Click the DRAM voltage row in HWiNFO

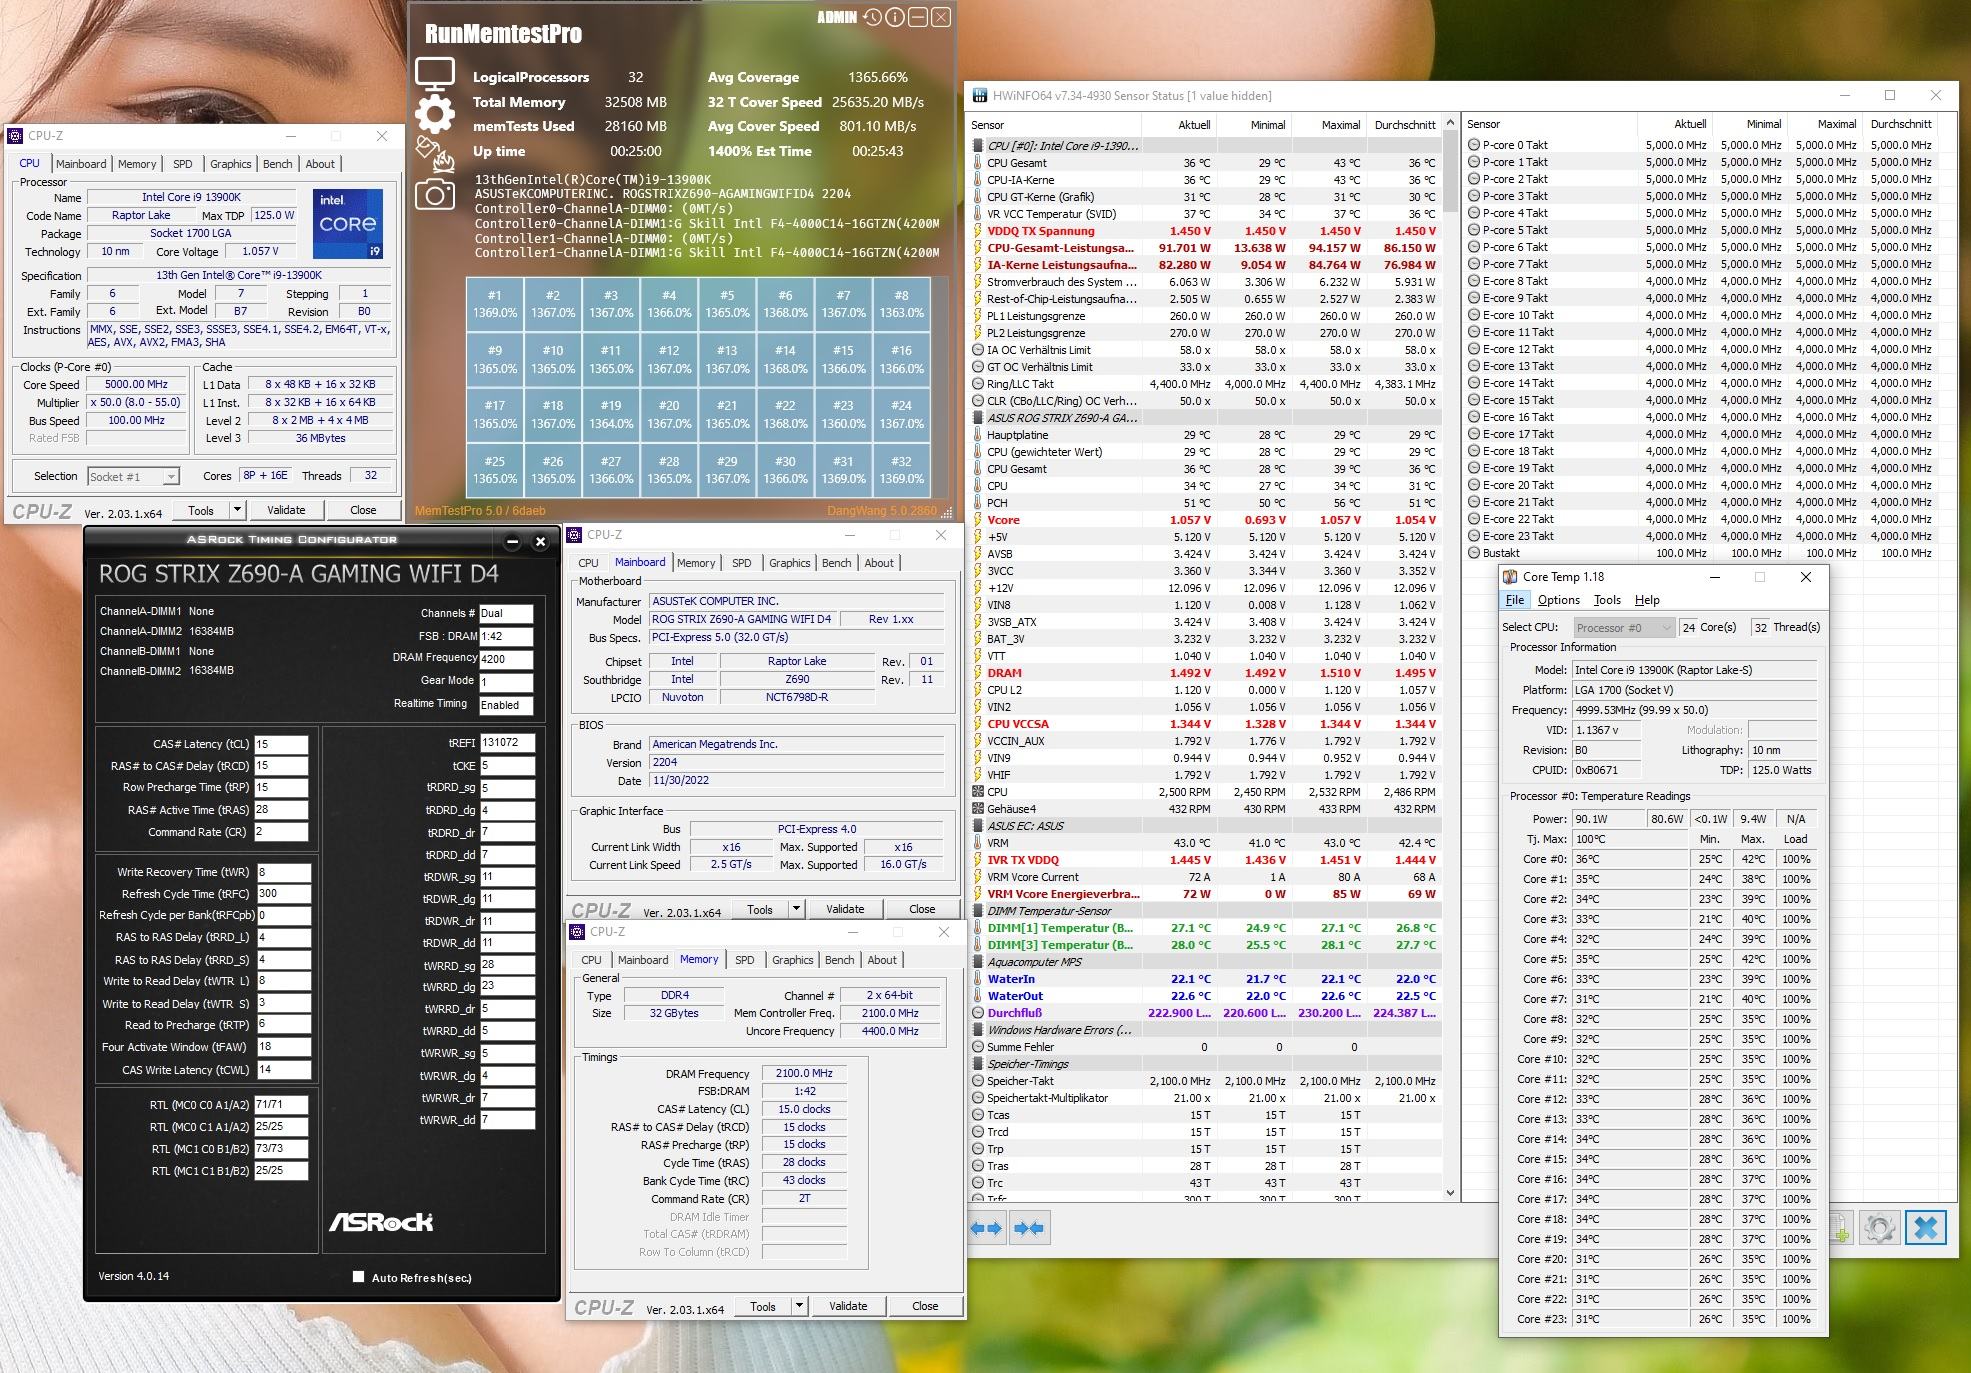pyautogui.click(x=1204, y=673)
